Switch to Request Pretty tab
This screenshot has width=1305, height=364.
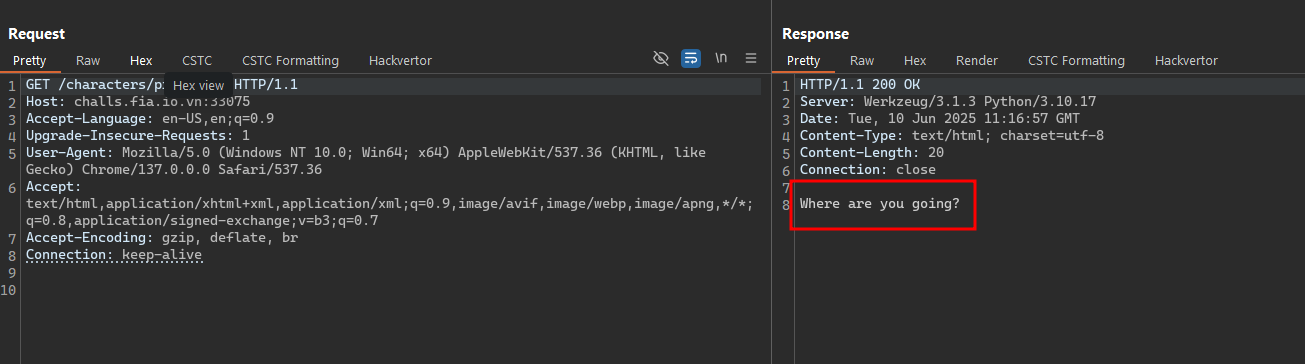point(29,61)
